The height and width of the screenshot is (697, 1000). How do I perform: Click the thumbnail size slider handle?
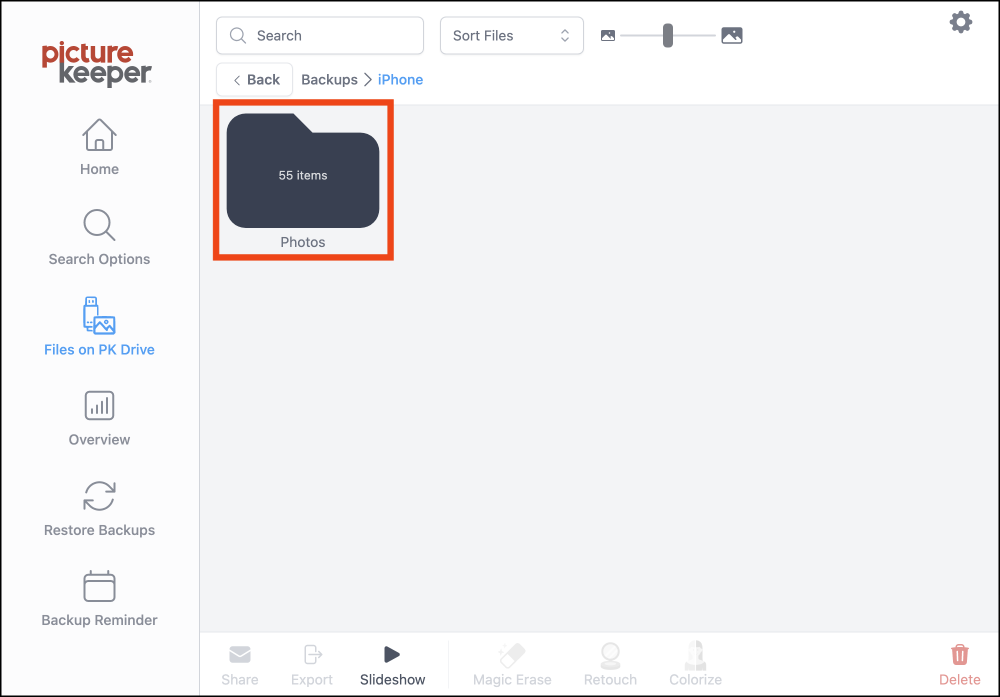click(668, 36)
